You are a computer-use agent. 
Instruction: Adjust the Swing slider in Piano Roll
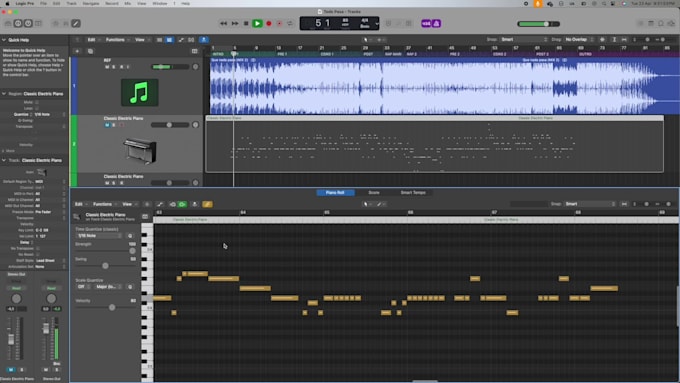tap(105, 265)
